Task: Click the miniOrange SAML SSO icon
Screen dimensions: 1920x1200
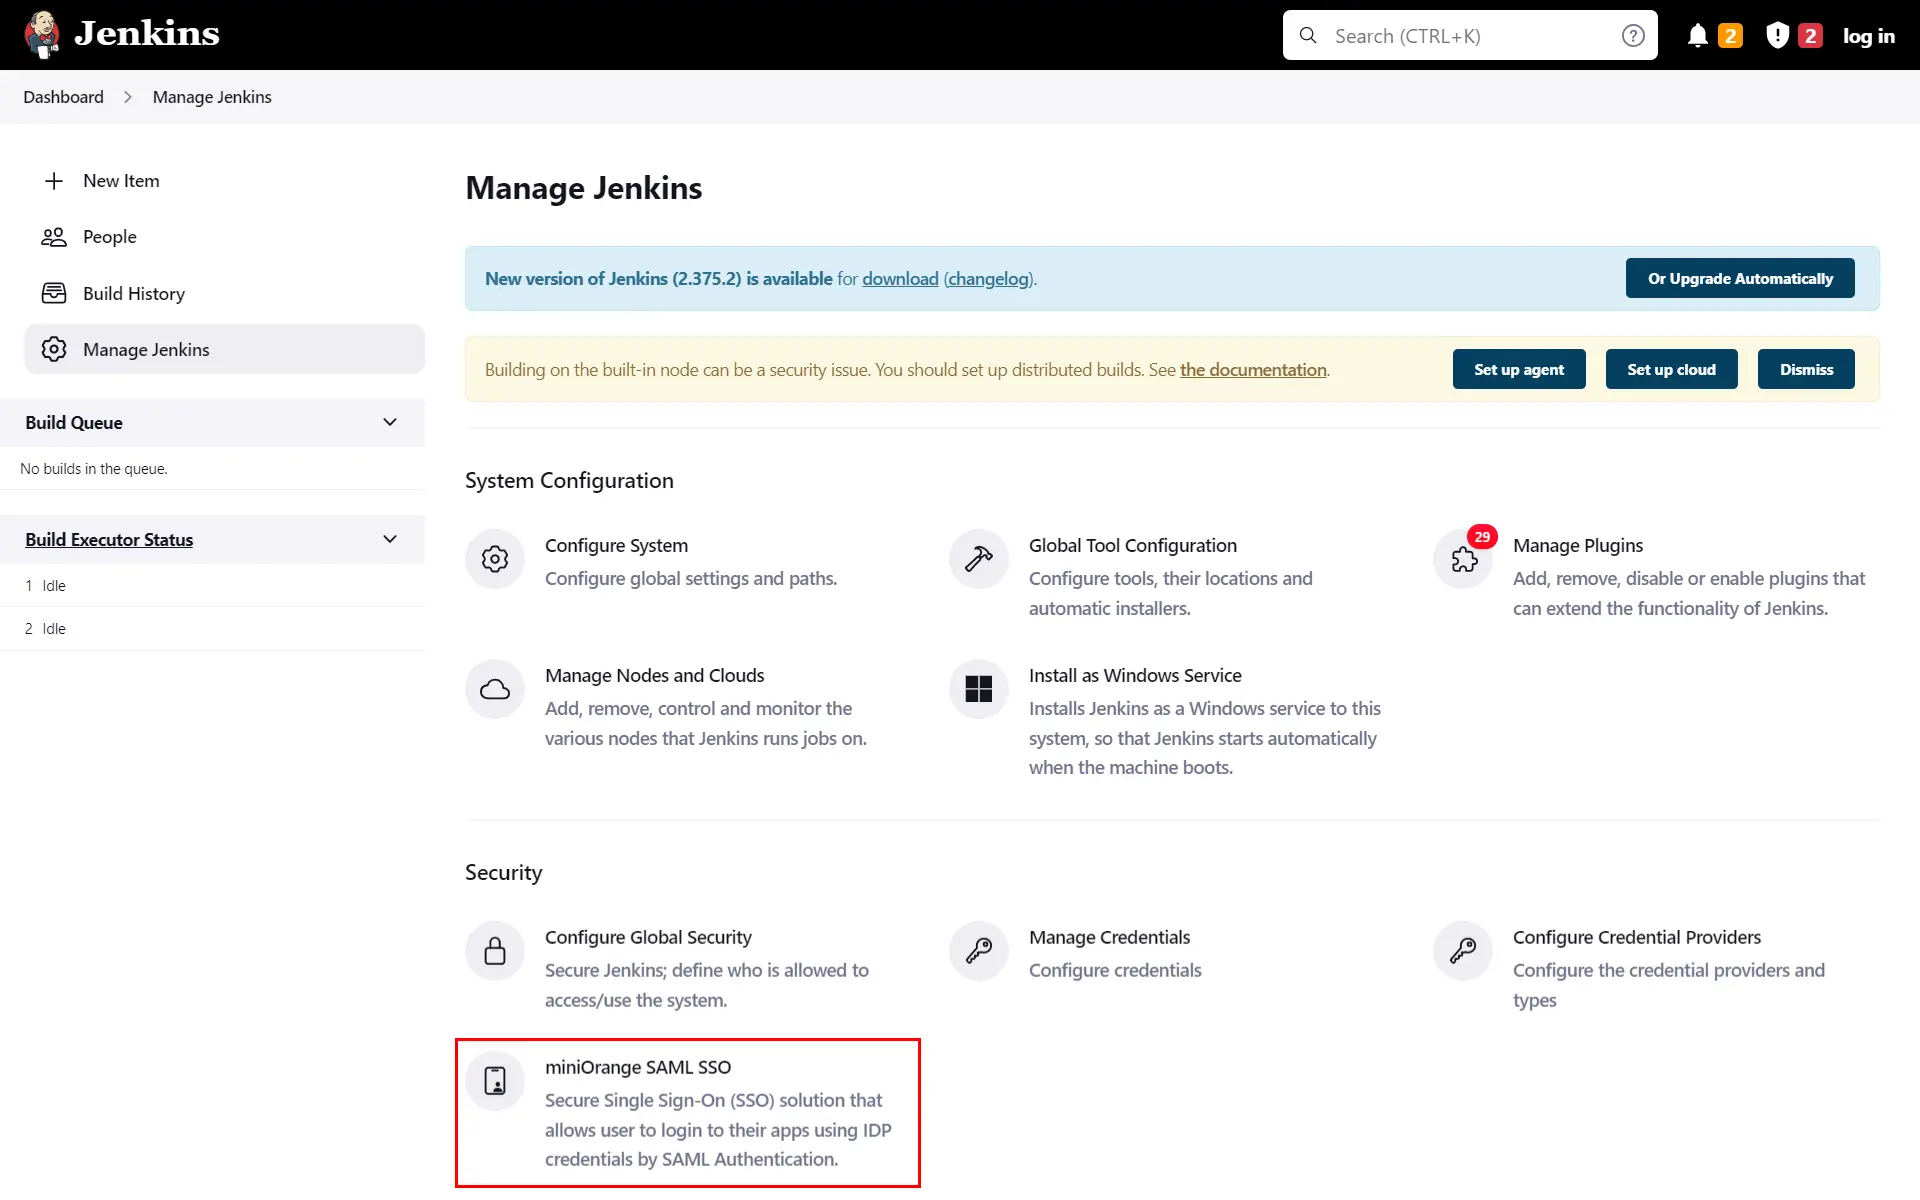Action: [x=495, y=1080]
